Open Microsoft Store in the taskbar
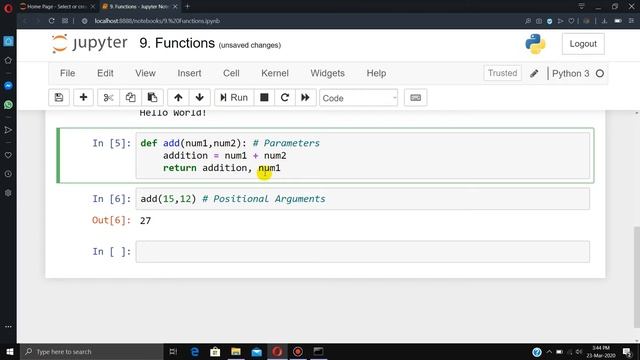 (x=215, y=351)
